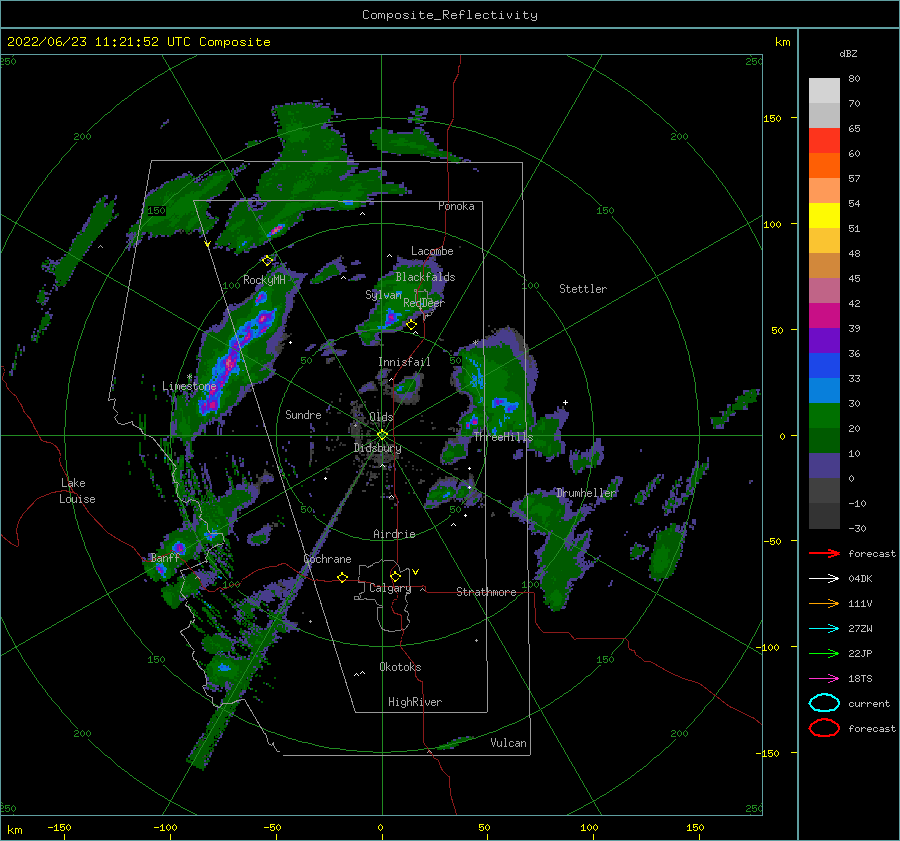Click the cyan current oval legend icon

(x=824, y=703)
